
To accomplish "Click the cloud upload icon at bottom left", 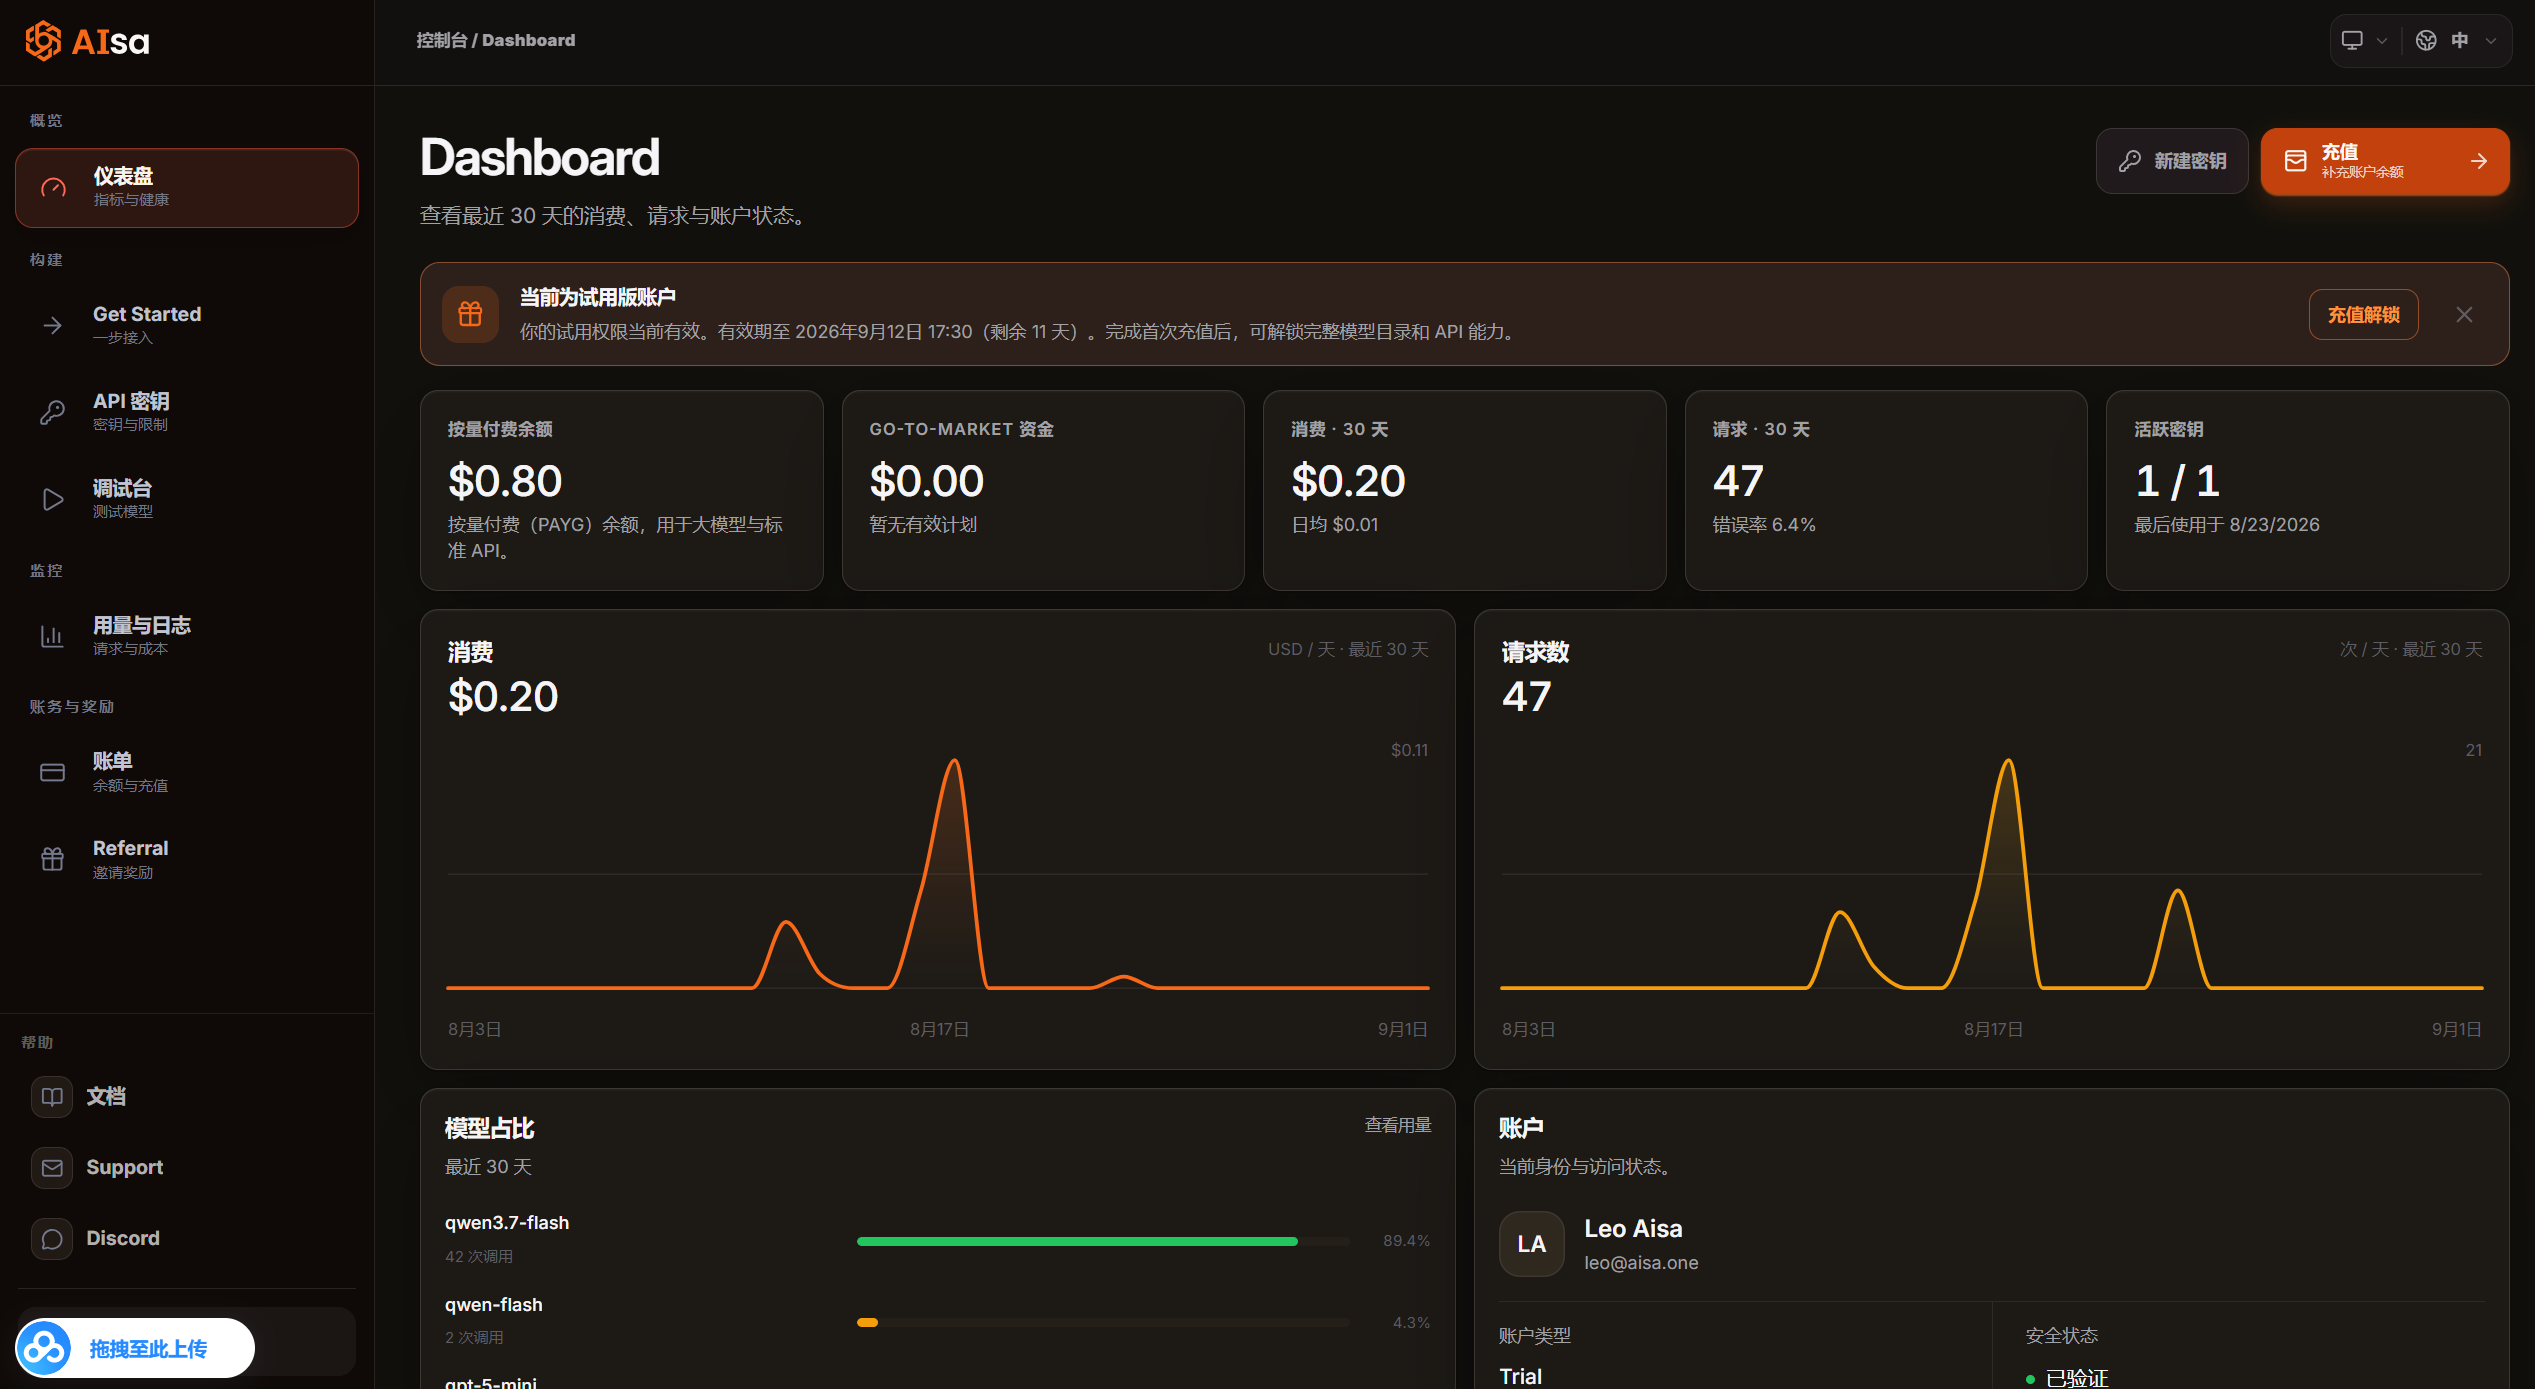I will coord(44,1348).
